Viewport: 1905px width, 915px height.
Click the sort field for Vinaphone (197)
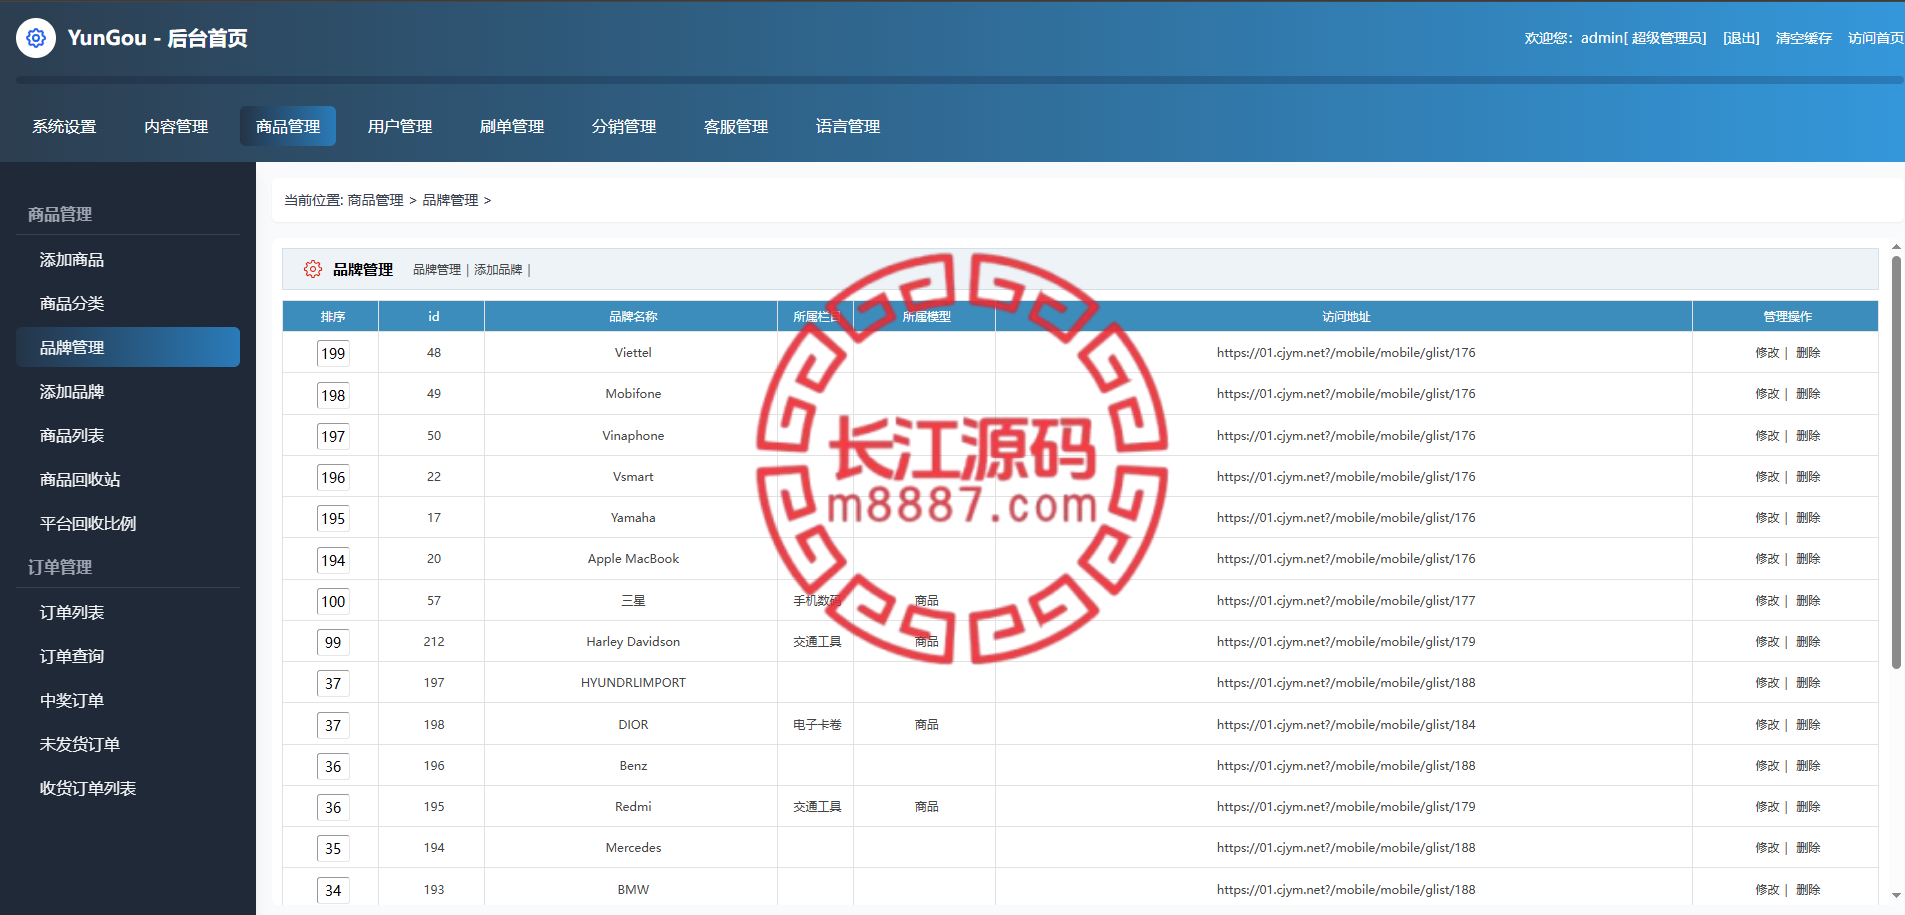click(x=333, y=436)
